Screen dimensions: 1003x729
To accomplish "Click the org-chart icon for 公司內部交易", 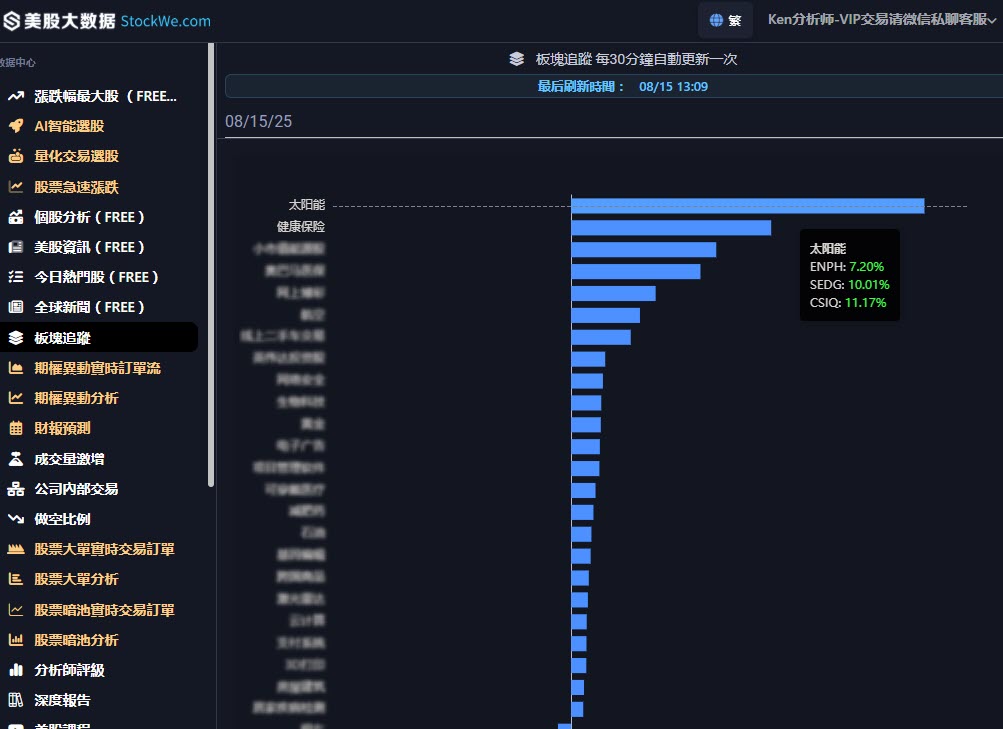I will coord(16,489).
